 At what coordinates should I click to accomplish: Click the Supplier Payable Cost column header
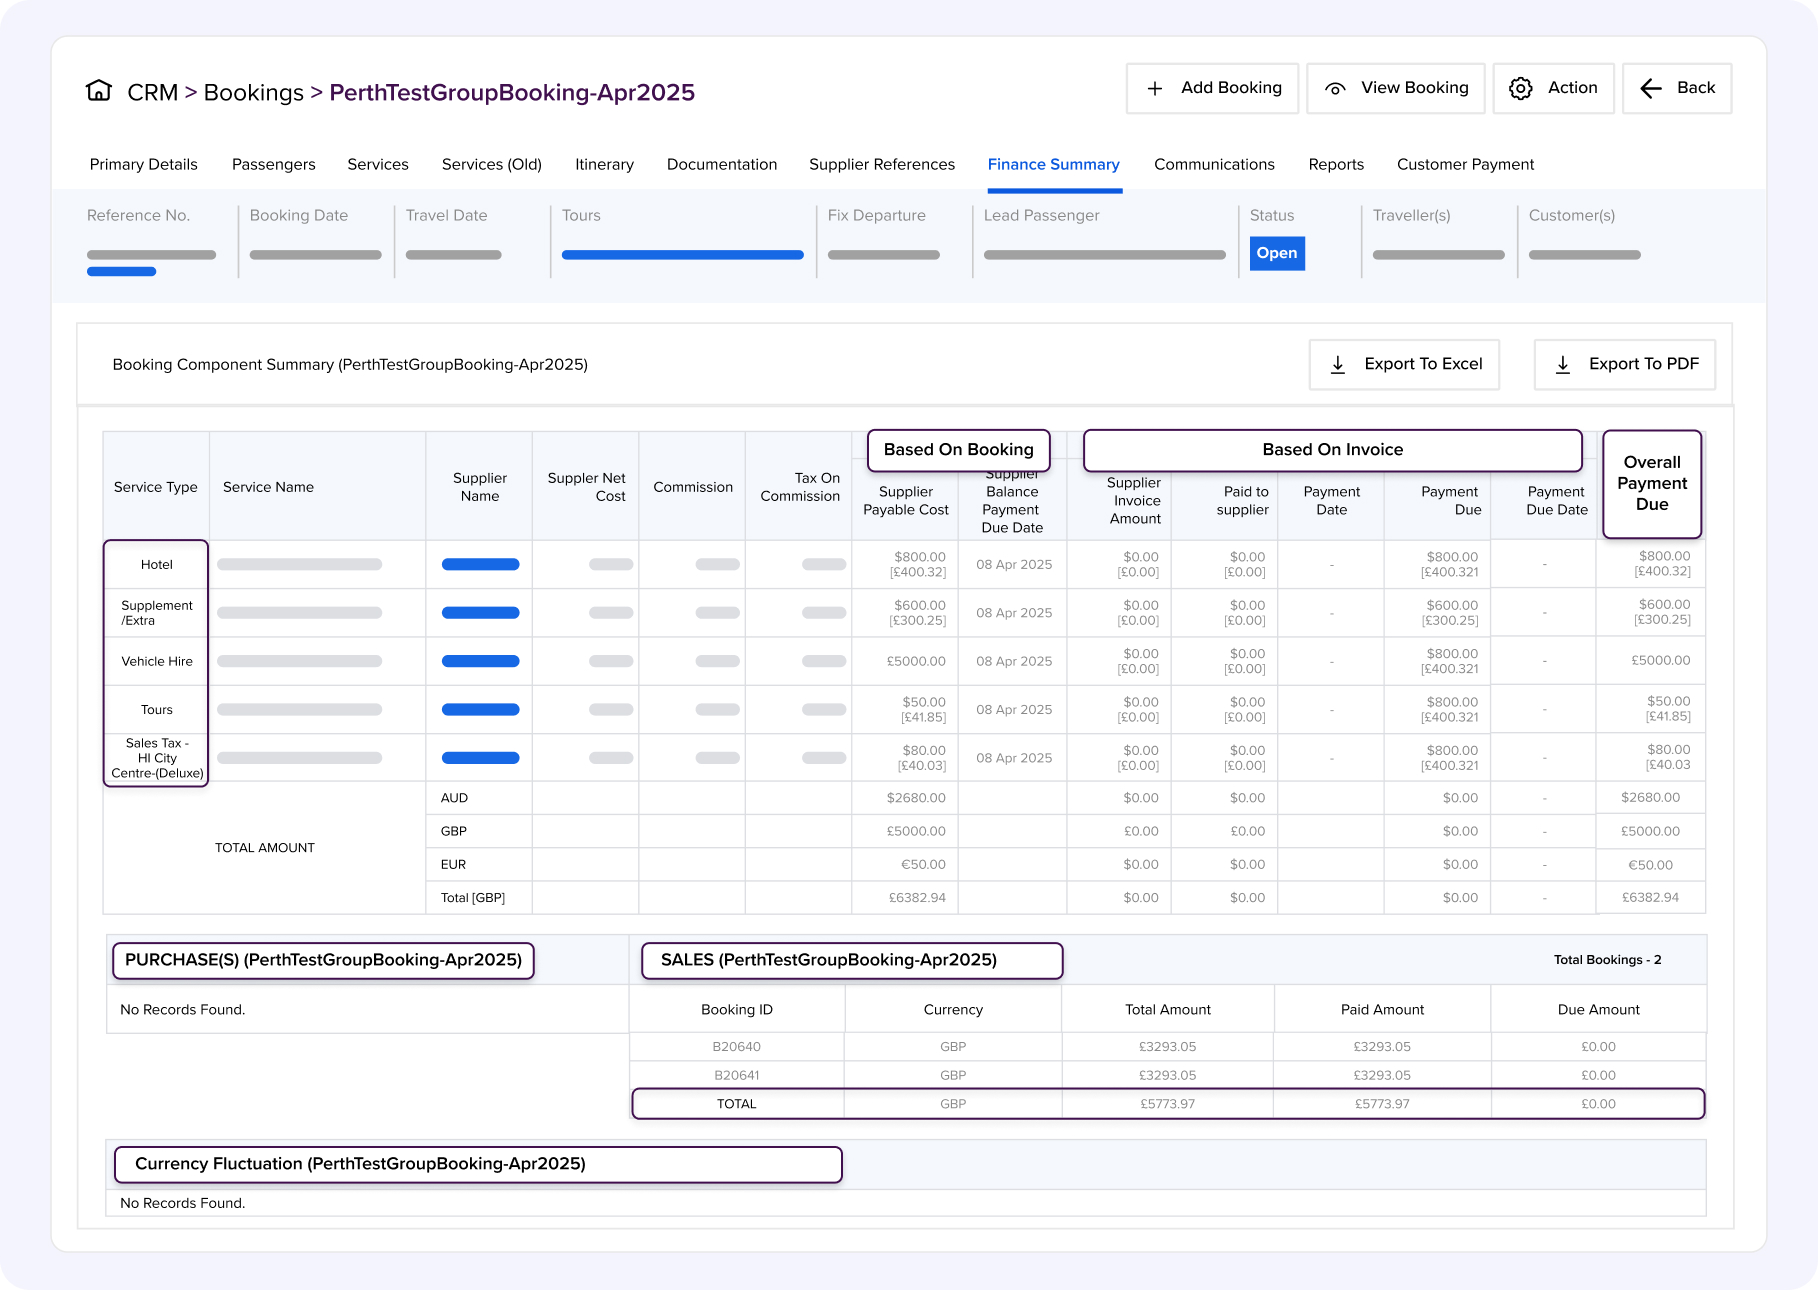pos(906,500)
